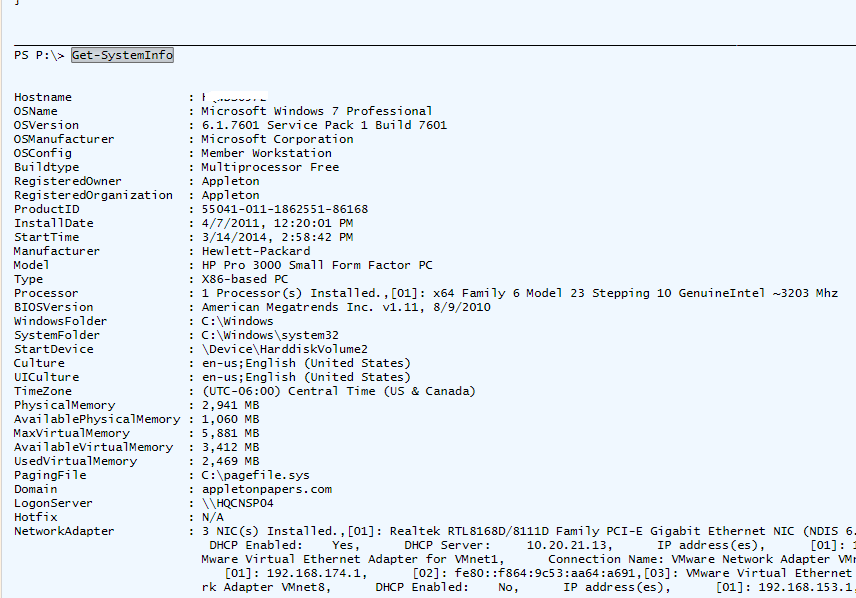This screenshot has width=856, height=598.
Task: Click the PhysicalMemory 2,941 MB value
Action: pos(230,405)
